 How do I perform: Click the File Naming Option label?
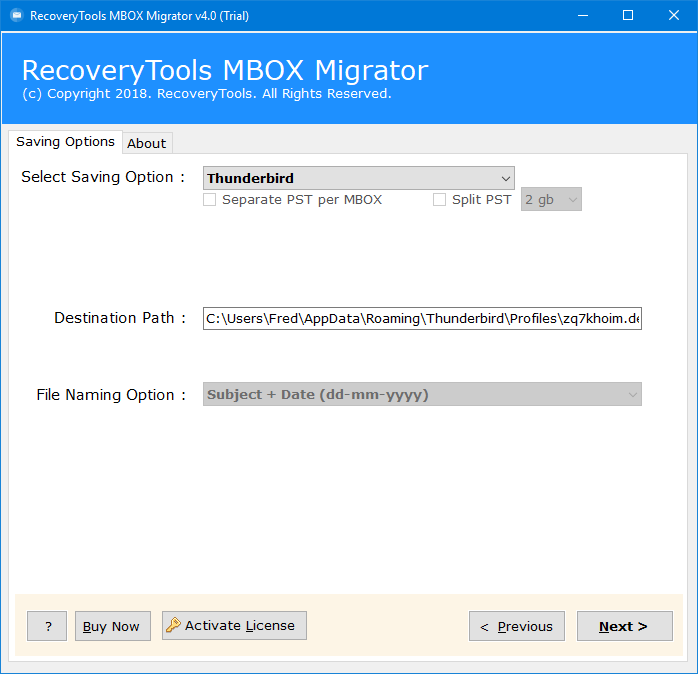(111, 395)
